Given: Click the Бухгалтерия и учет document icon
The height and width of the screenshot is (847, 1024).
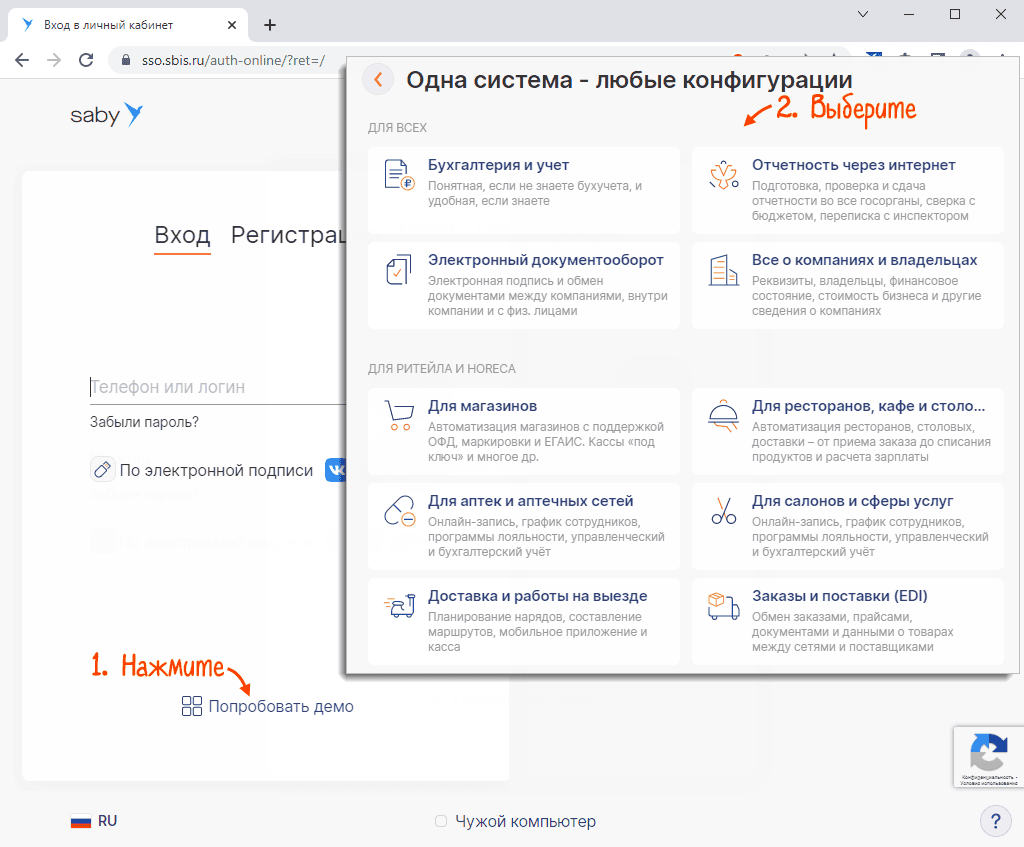Looking at the screenshot, I should pyautogui.click(x=399, y=175).
